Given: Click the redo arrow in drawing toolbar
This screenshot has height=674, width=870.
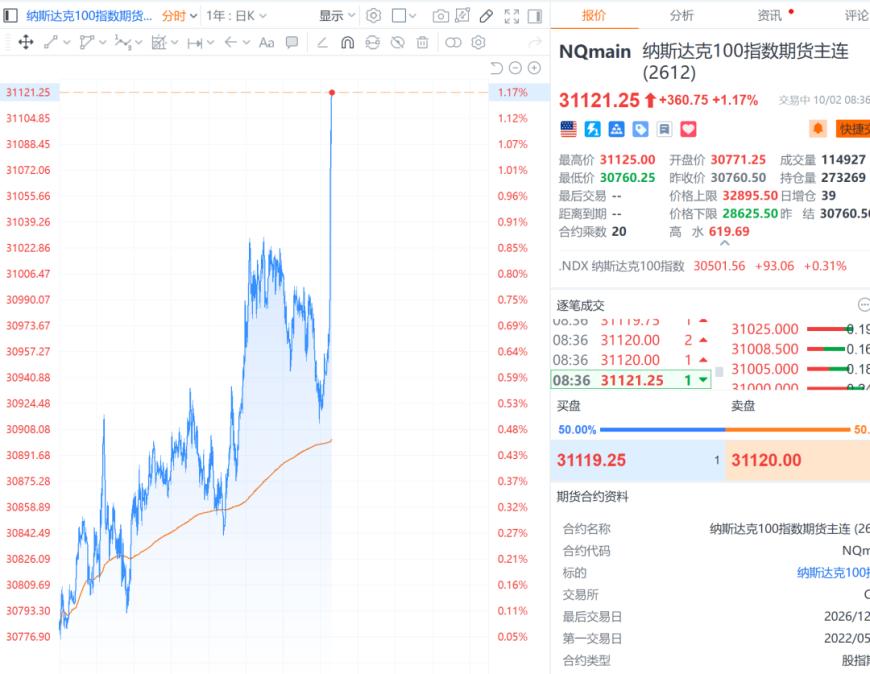Looking at the screenshot, I should 535,42.
